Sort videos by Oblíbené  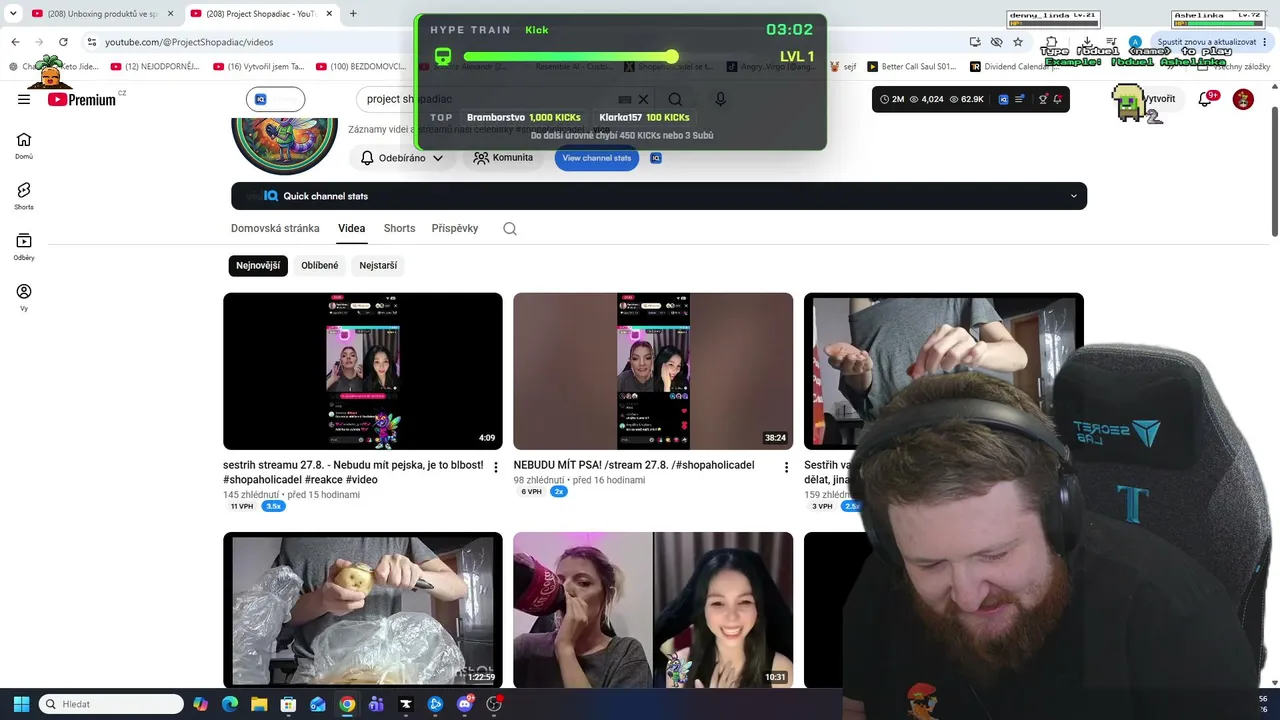pyautogui.click(x=320, y=265)
